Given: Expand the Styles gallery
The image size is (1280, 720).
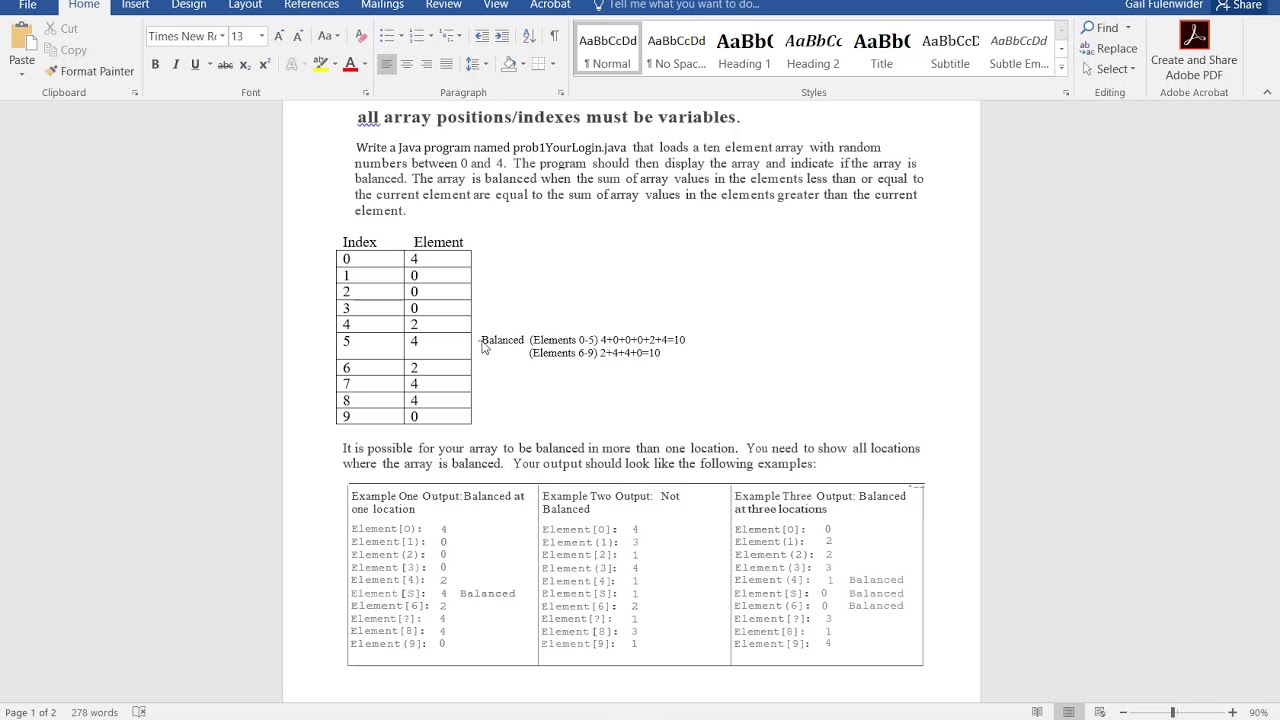Looking at the screenshot, I should coord(1061,68).
